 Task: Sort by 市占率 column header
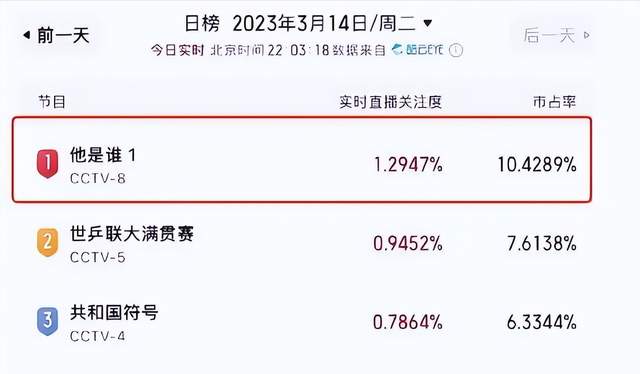[x=554, y=102]
